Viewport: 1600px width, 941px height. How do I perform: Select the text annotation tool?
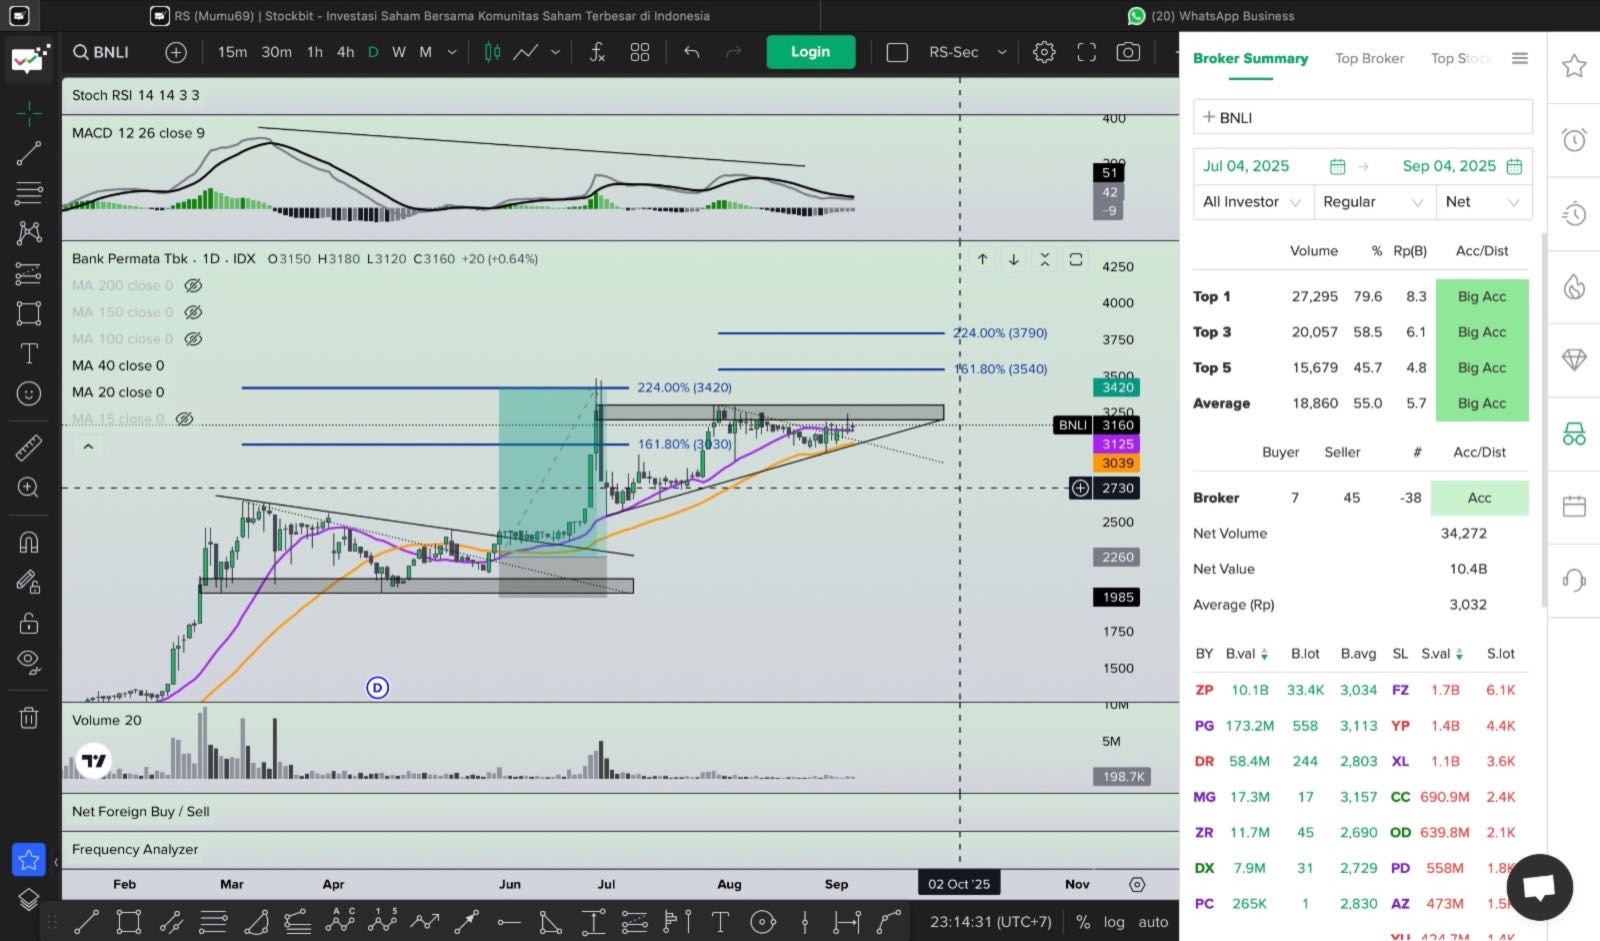[x=29, y=354]
